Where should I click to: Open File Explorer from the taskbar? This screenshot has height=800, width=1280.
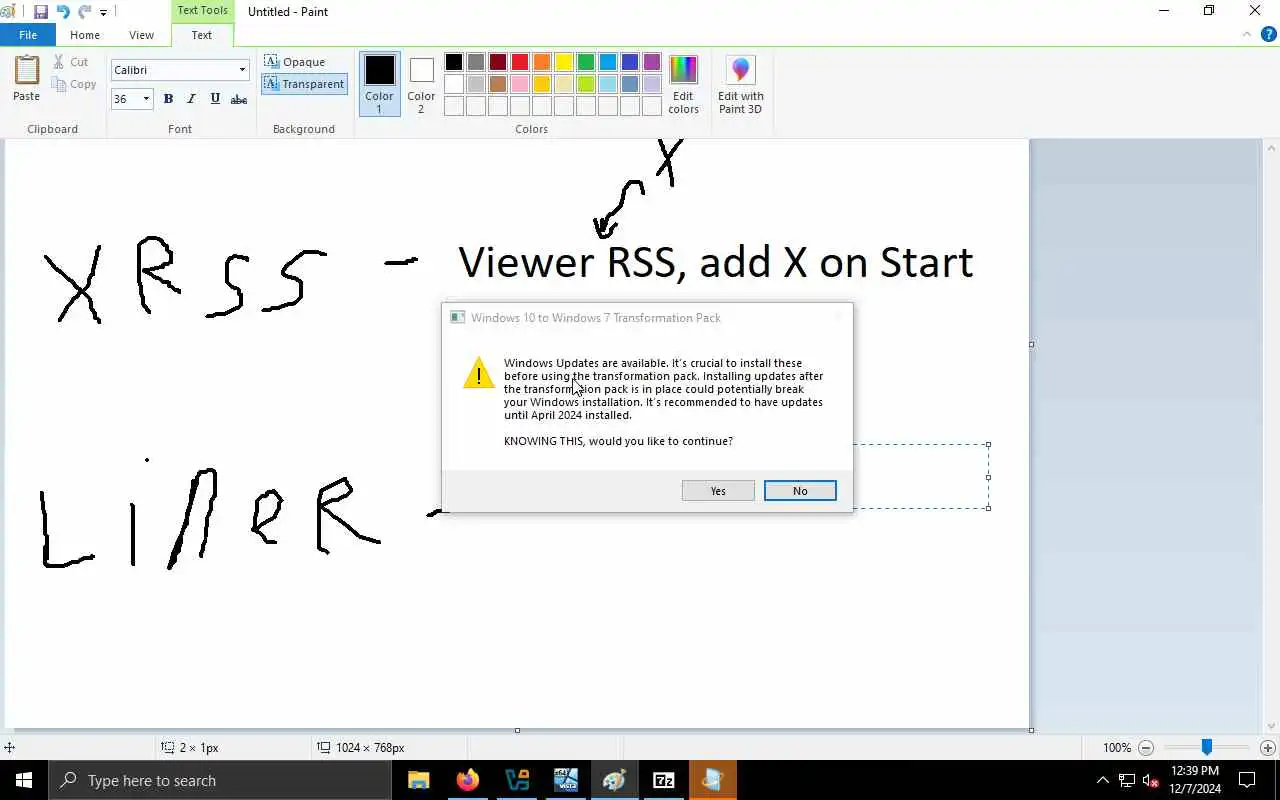click(x=419, y=780)
